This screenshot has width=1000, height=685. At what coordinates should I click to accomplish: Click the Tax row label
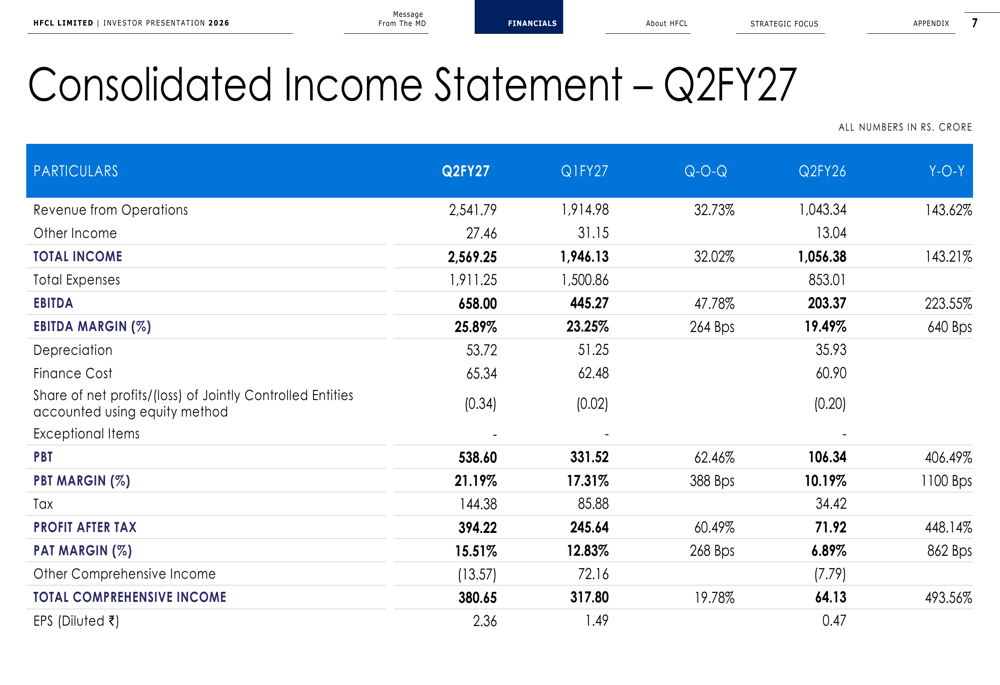pyautogui.click(x=43, y=504)
